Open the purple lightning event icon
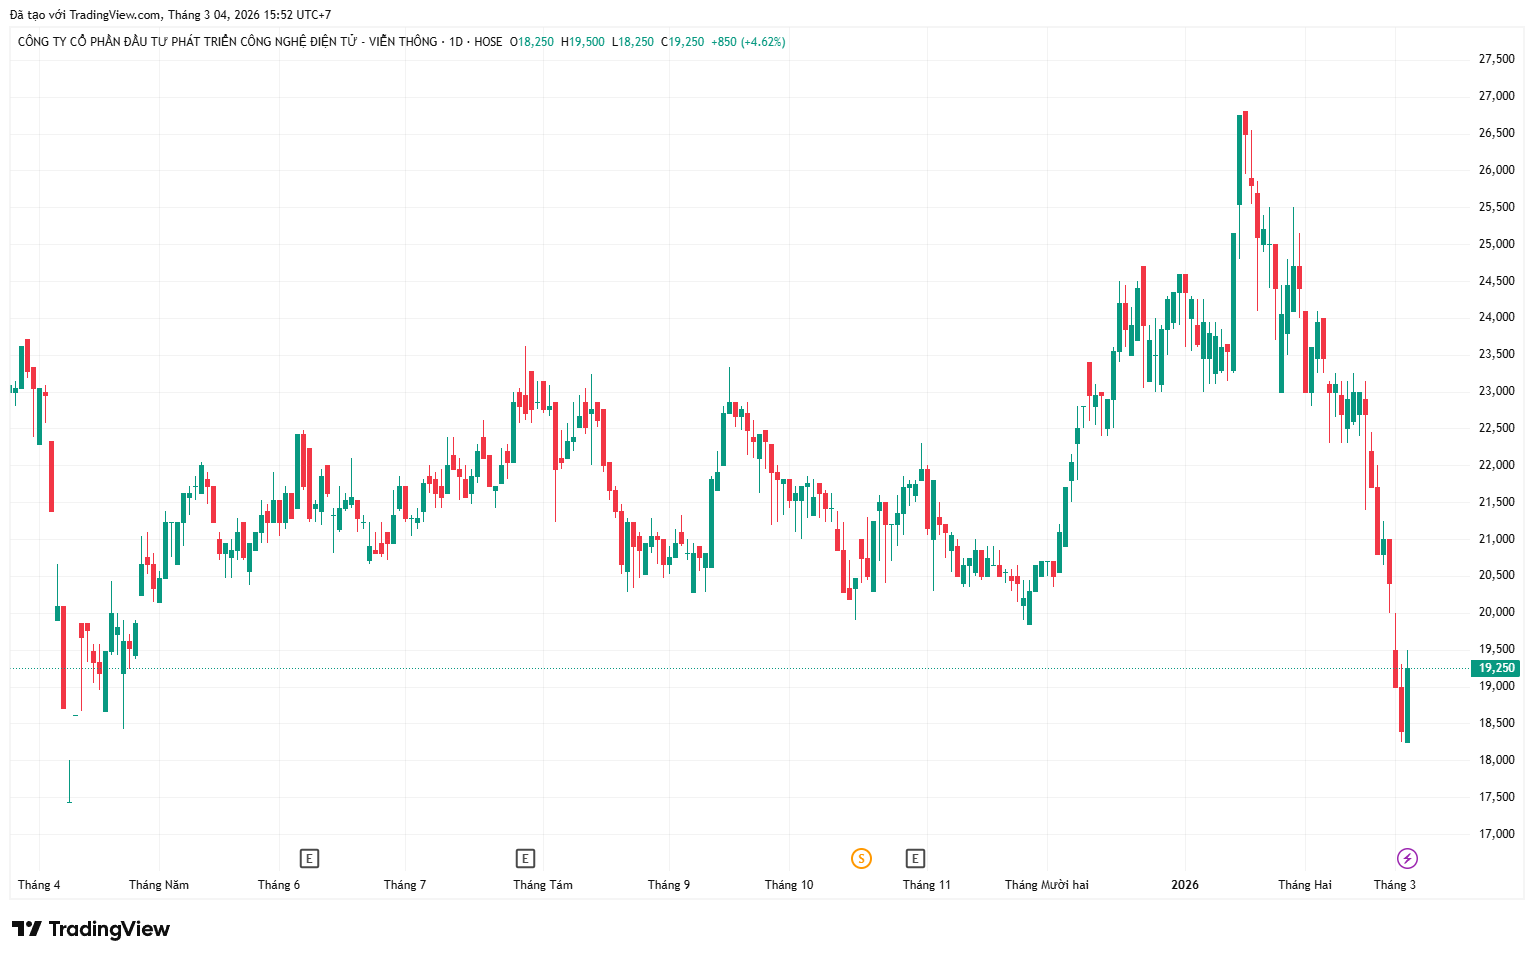The height and width of the screenshot is (959, 1534). 1407,858
